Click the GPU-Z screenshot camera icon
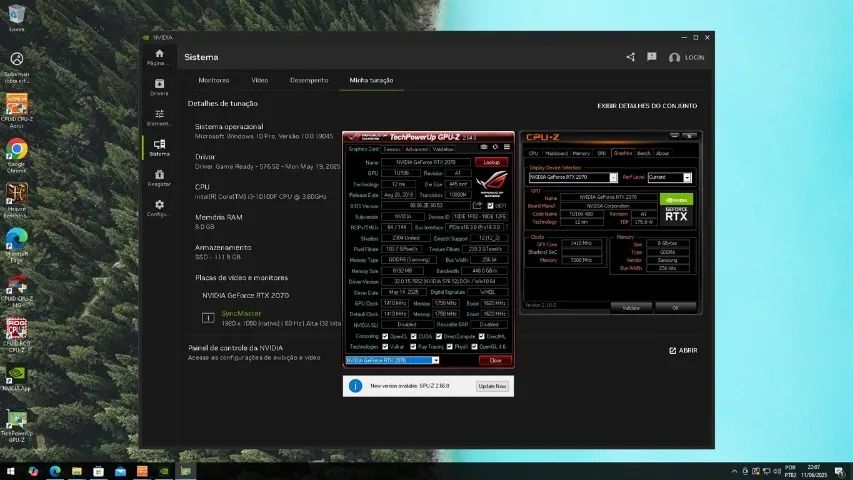This screenshot has width=853, height=480. point(484,148)
